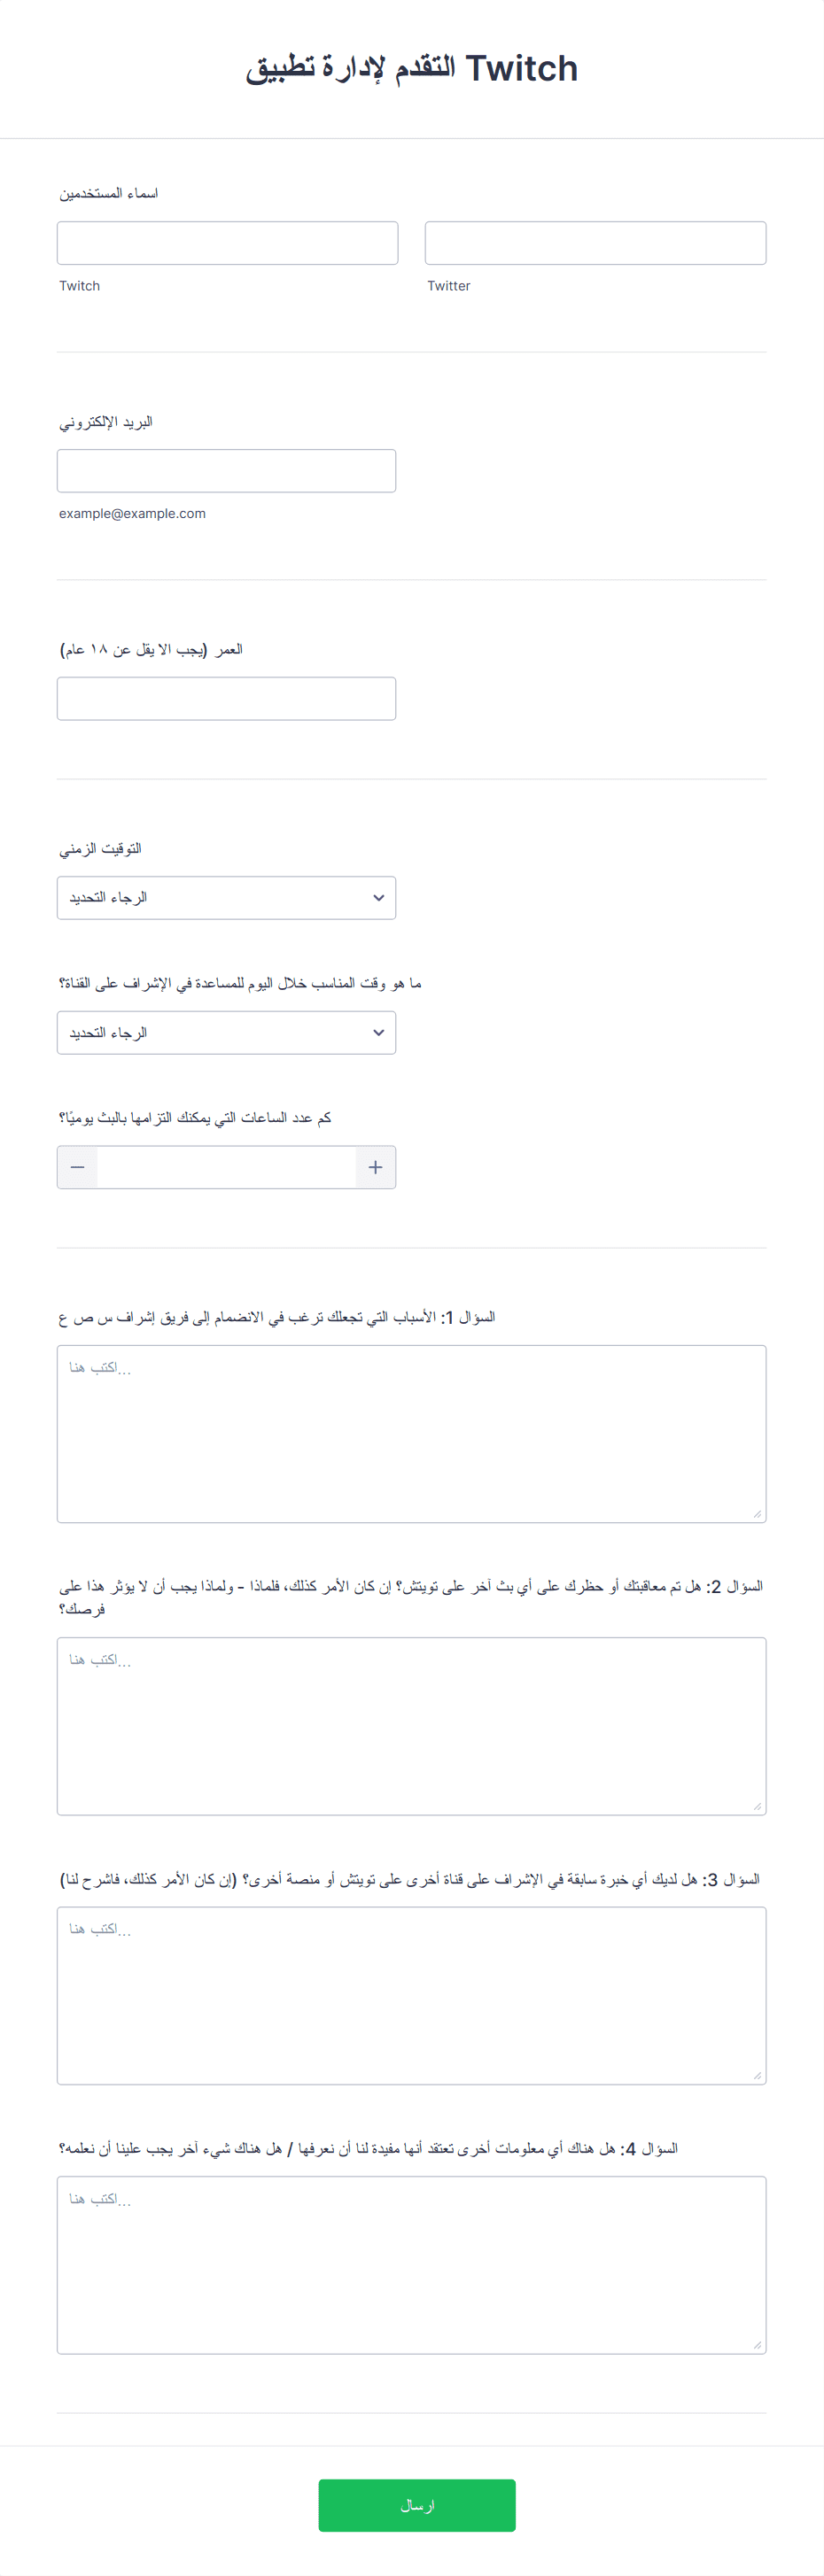The height and width of the screenshot is (2576, 824).
Task: Focus the email address input field
Action: pos(226,471)
